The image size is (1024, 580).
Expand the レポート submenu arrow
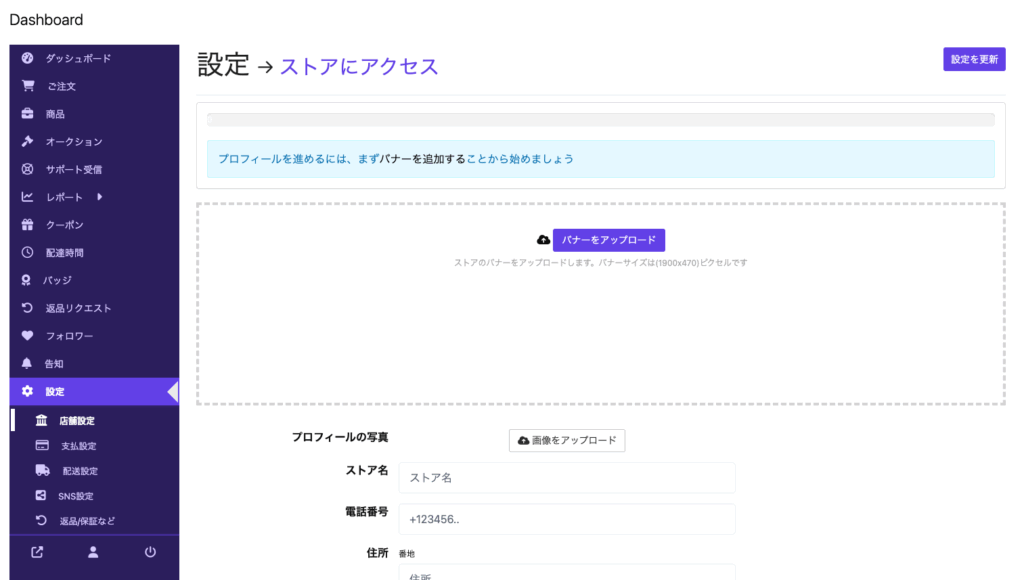click(x=99, y=197)
